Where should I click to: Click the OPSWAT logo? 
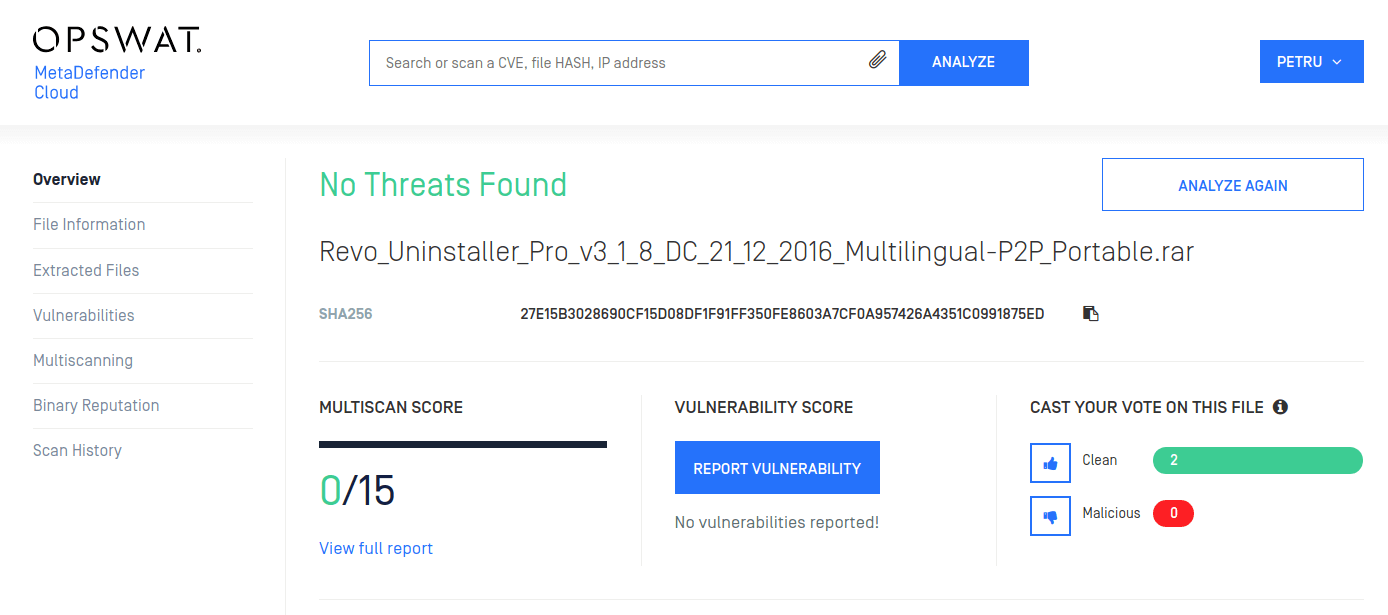117,40
